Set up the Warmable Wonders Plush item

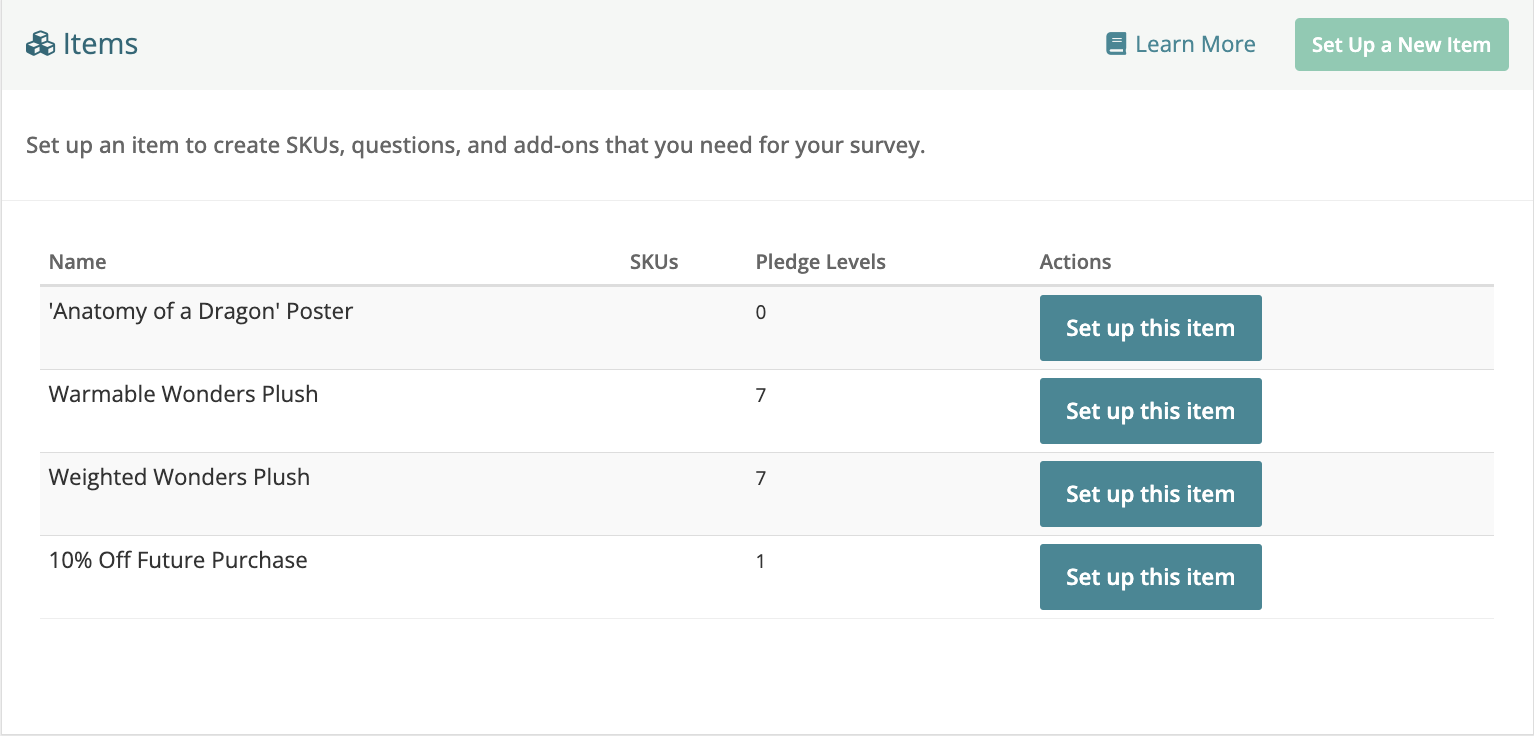(1150, 411)
